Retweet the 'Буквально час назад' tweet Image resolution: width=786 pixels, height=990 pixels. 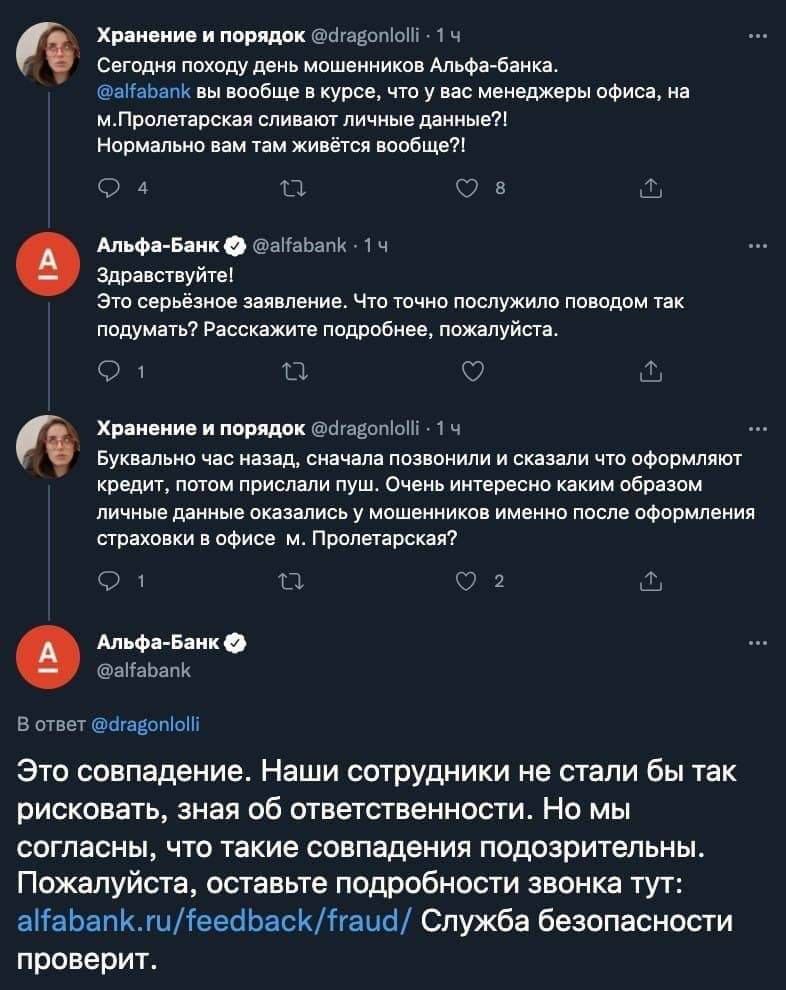coord(291,581)
